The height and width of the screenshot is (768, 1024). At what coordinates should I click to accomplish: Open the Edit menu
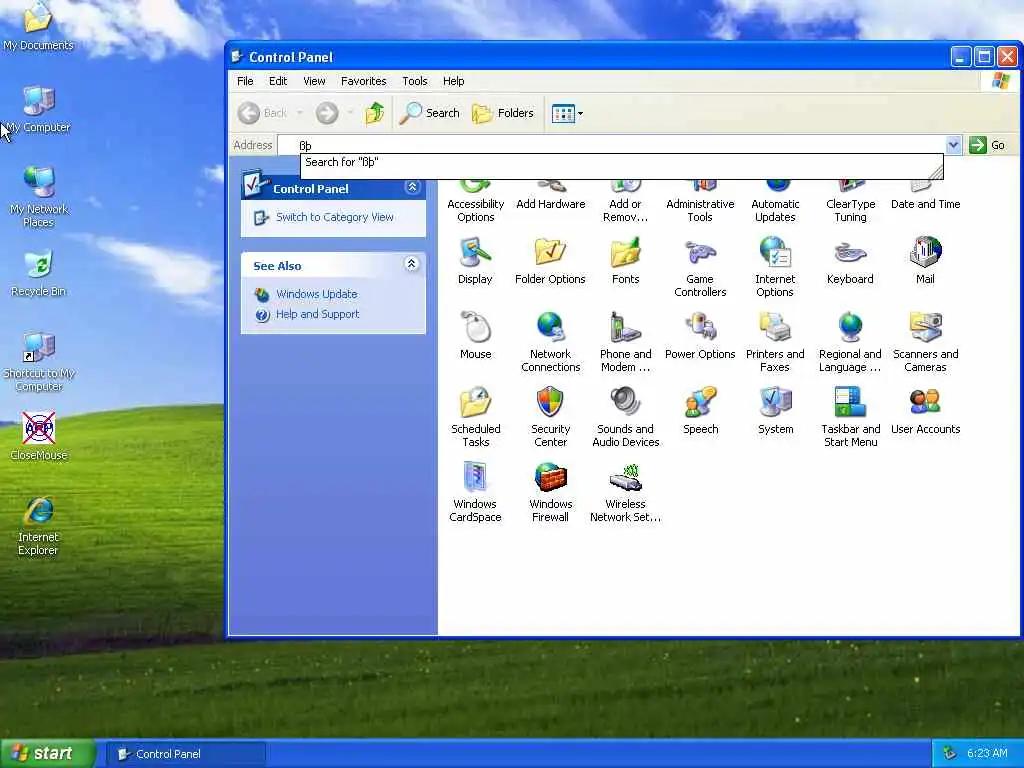(x=278, y=81)
